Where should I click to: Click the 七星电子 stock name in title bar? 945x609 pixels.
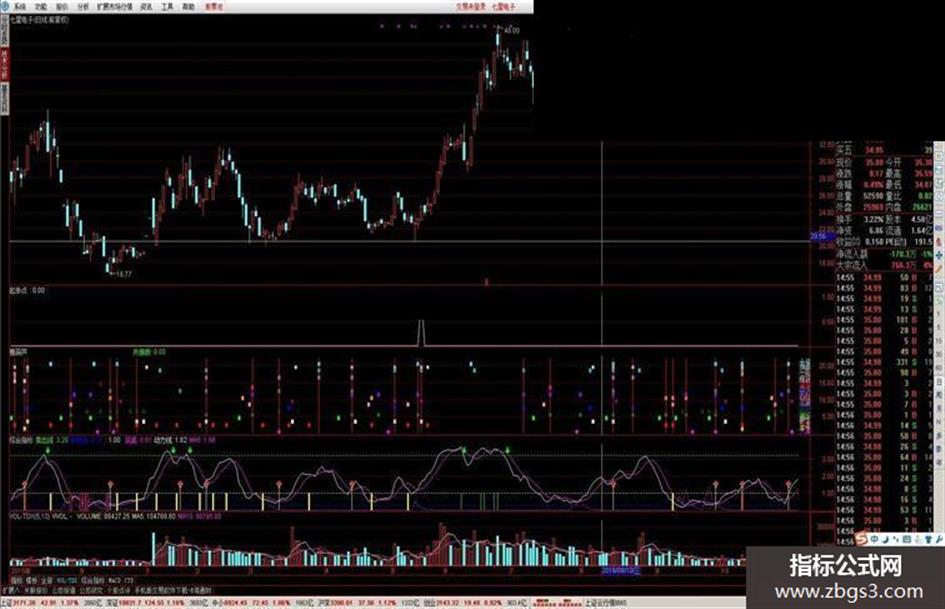504,7
